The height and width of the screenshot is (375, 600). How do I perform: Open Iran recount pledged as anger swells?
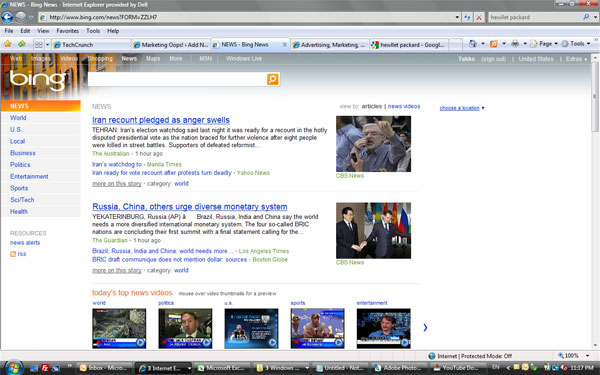(161, 120)
